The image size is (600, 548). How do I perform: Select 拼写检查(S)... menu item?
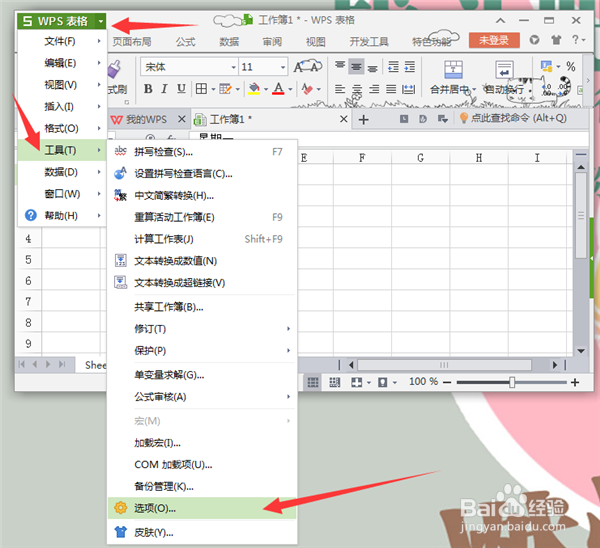coord(202,152)
